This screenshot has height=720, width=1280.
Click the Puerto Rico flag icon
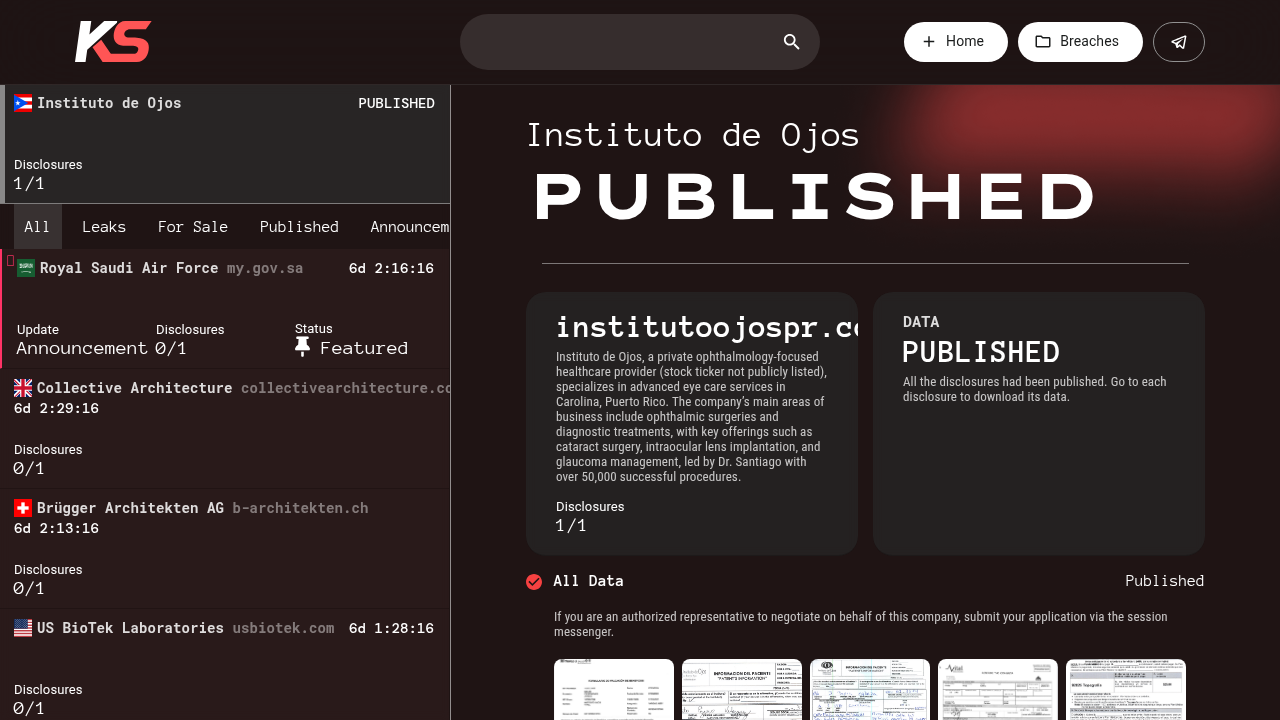(x=23, y=103)
